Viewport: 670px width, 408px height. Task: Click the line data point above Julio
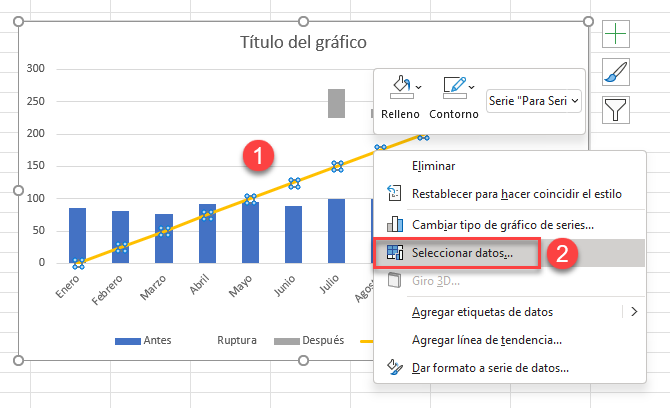click(337, 166)
